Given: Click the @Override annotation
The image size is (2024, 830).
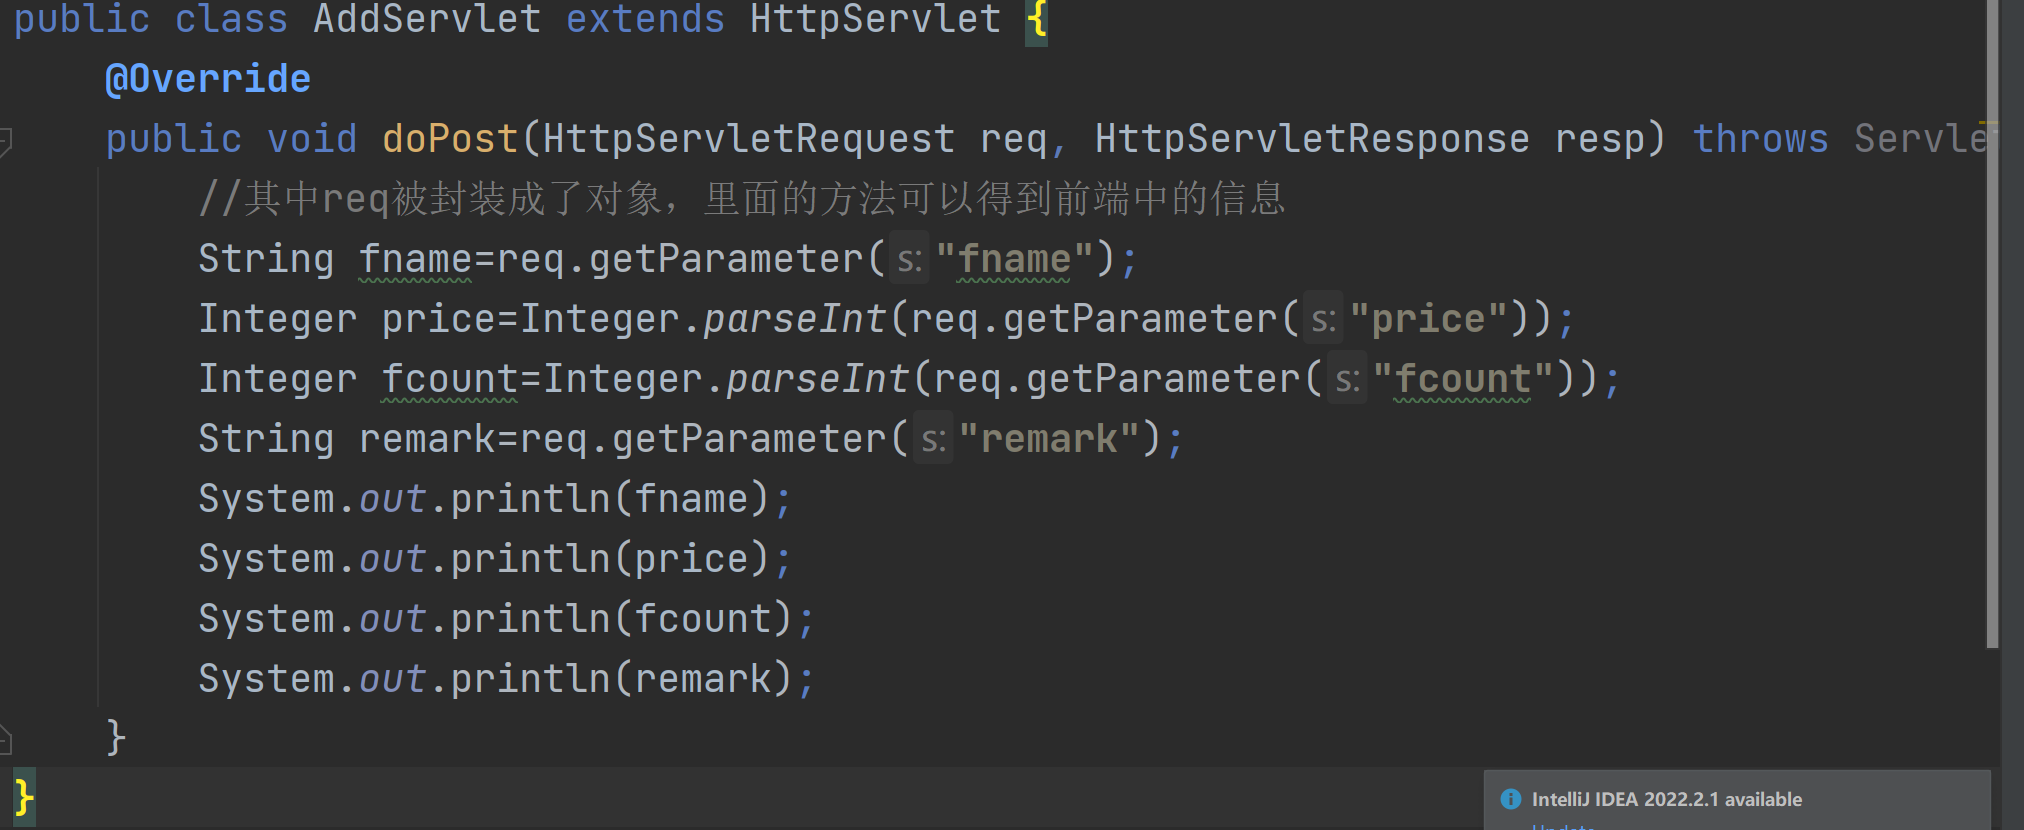Looking at the screenshot, I should point(208,79).
